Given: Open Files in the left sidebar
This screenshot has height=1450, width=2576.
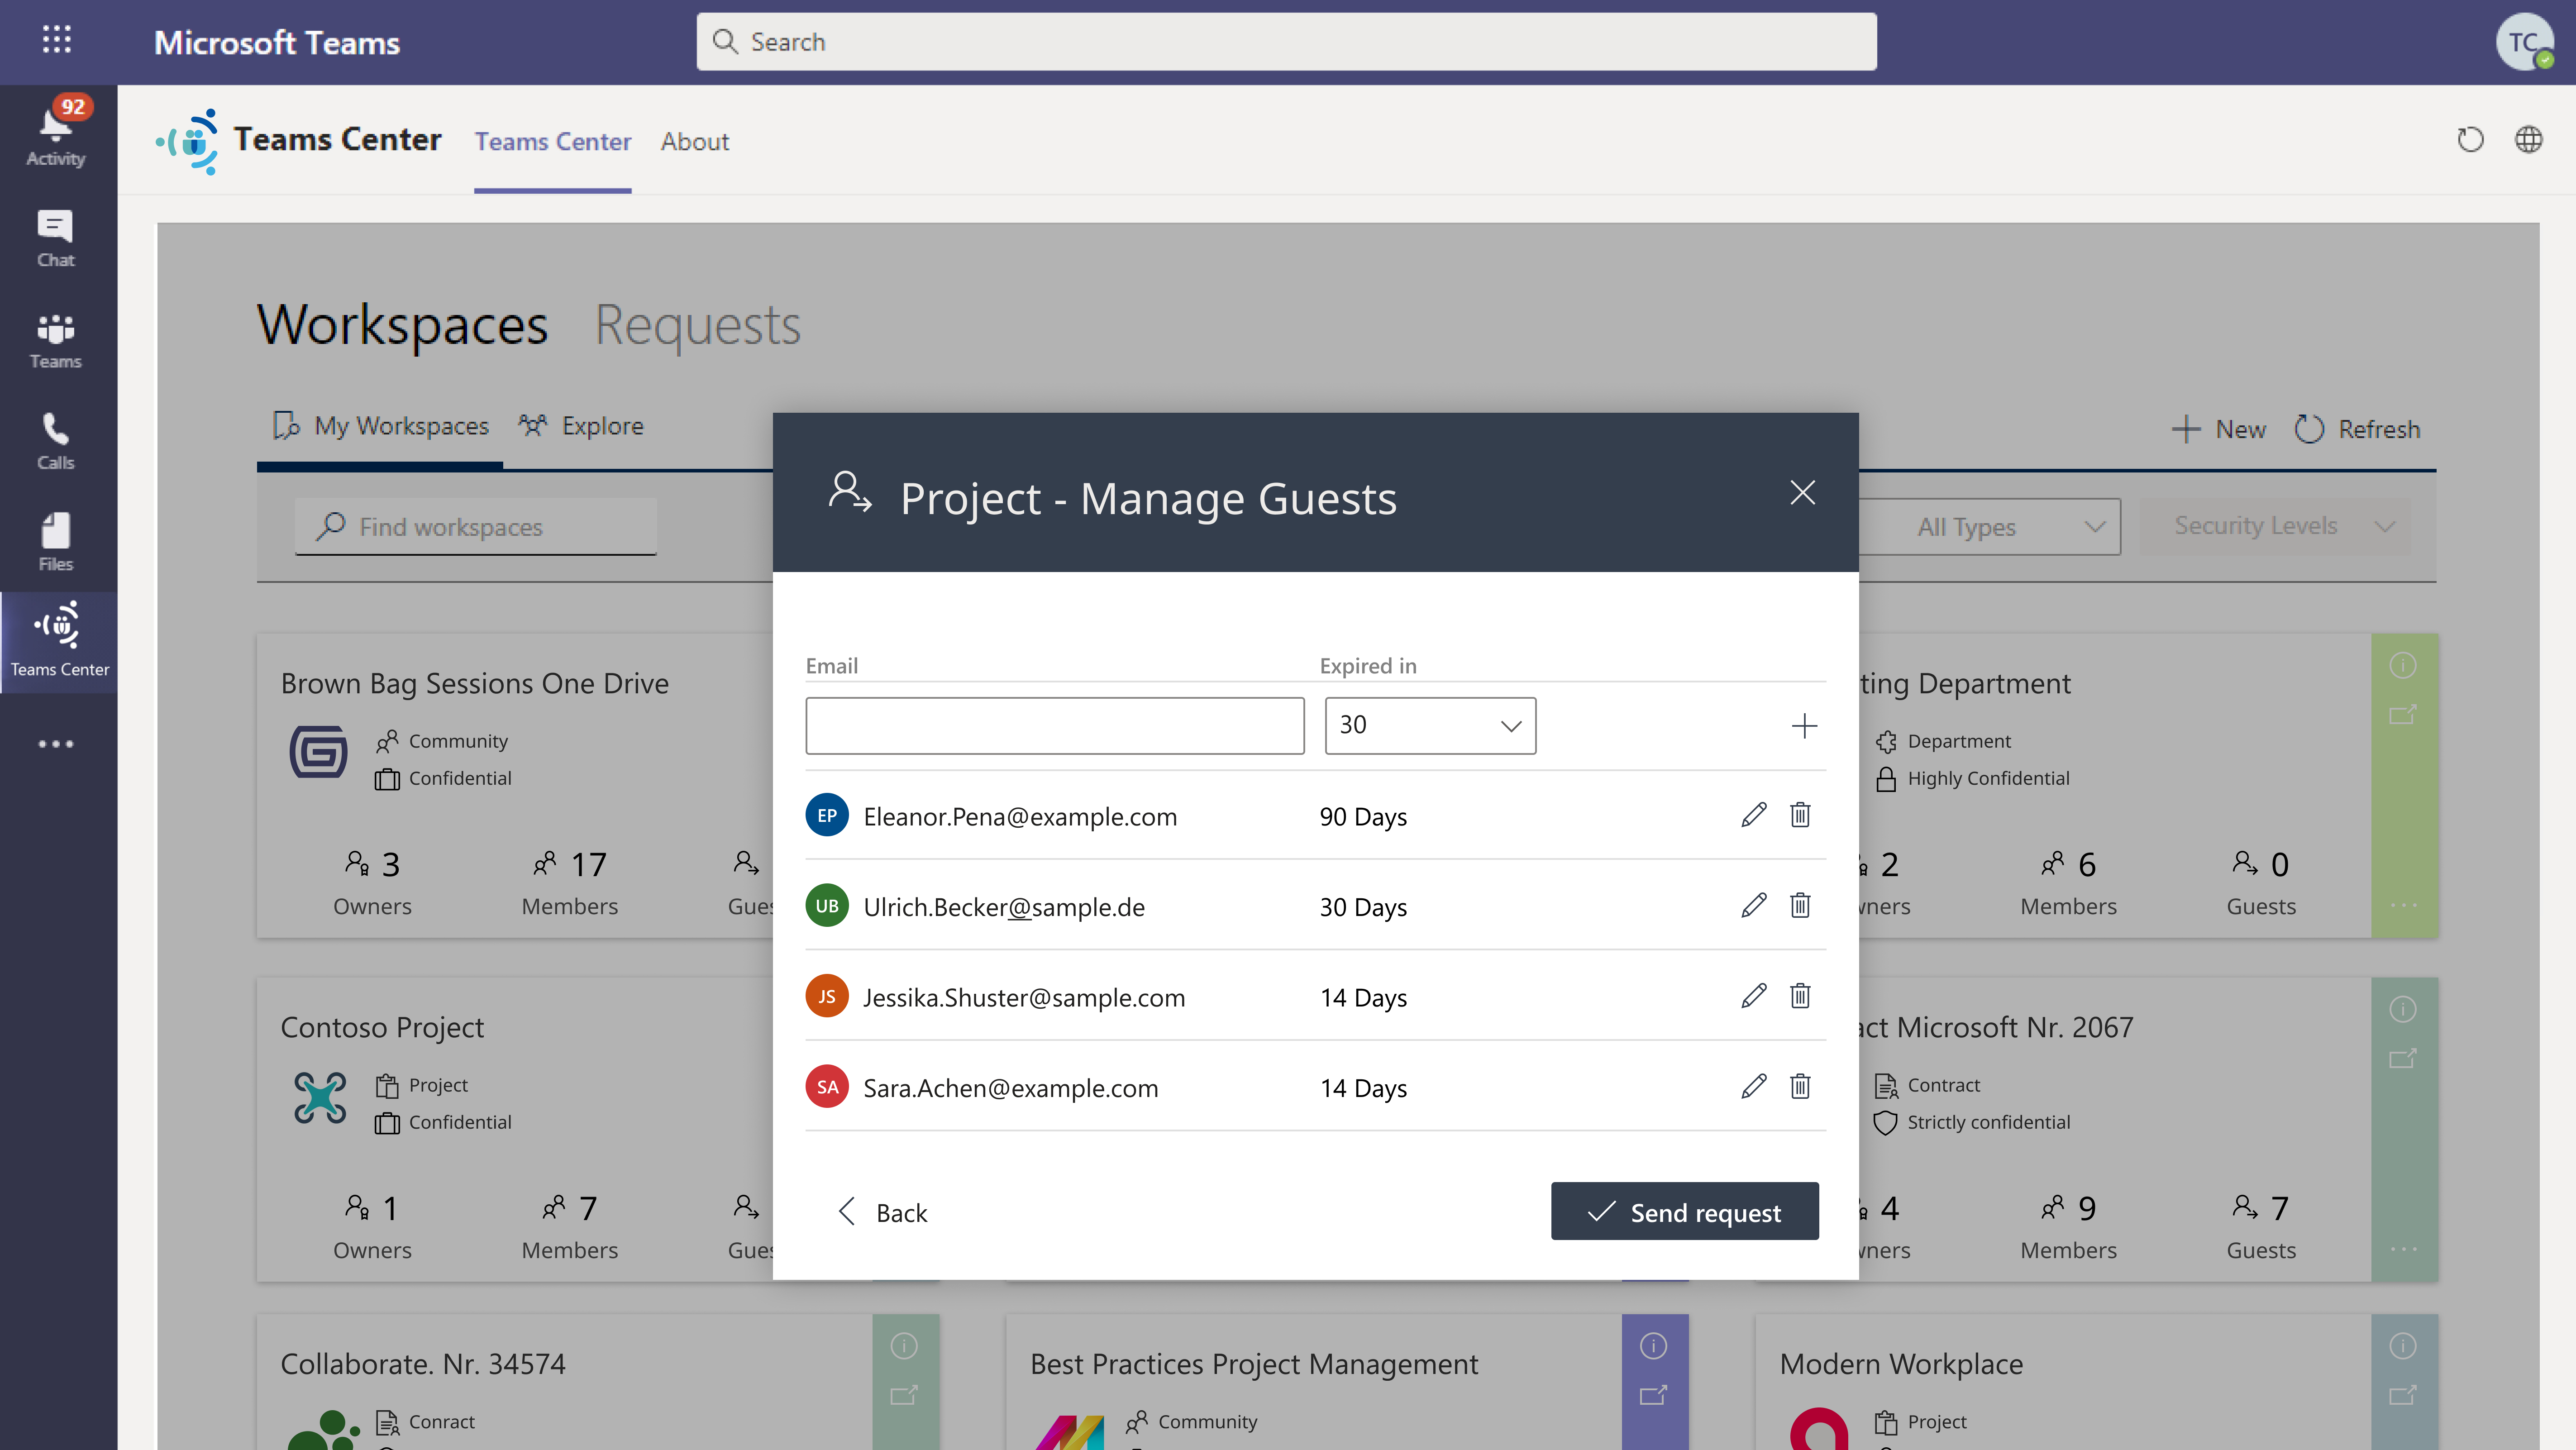Looking at the screenshot, I should tap(56, 543).
